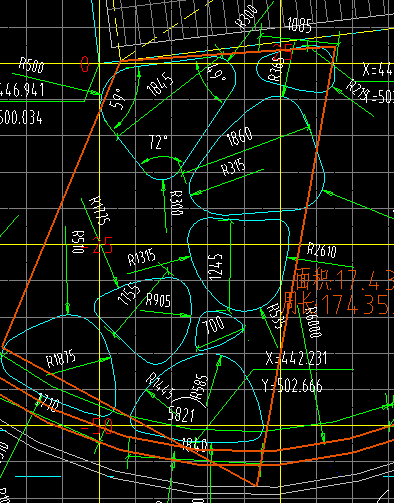
Task: Select the 1085 dimension text
Action: tap(299, 25)
